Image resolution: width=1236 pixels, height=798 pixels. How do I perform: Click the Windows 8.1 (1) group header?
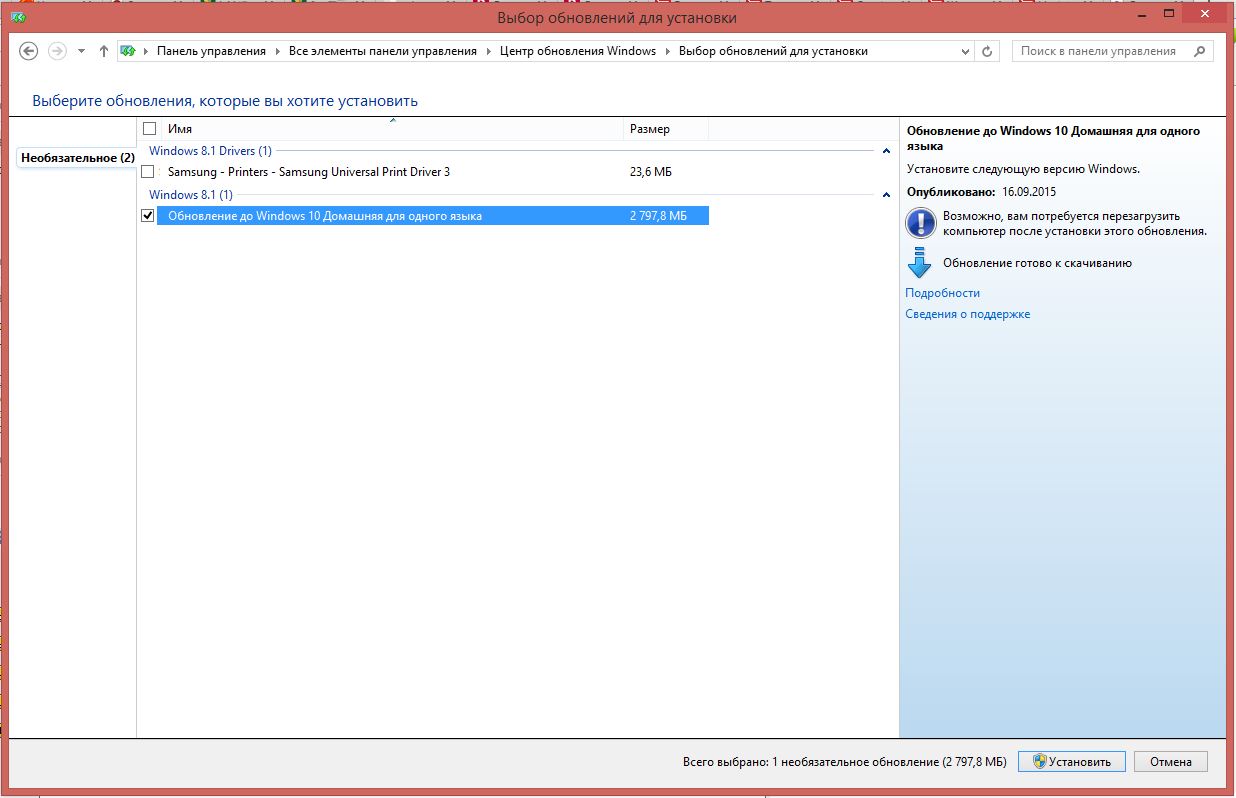click(x=191, y=195)
